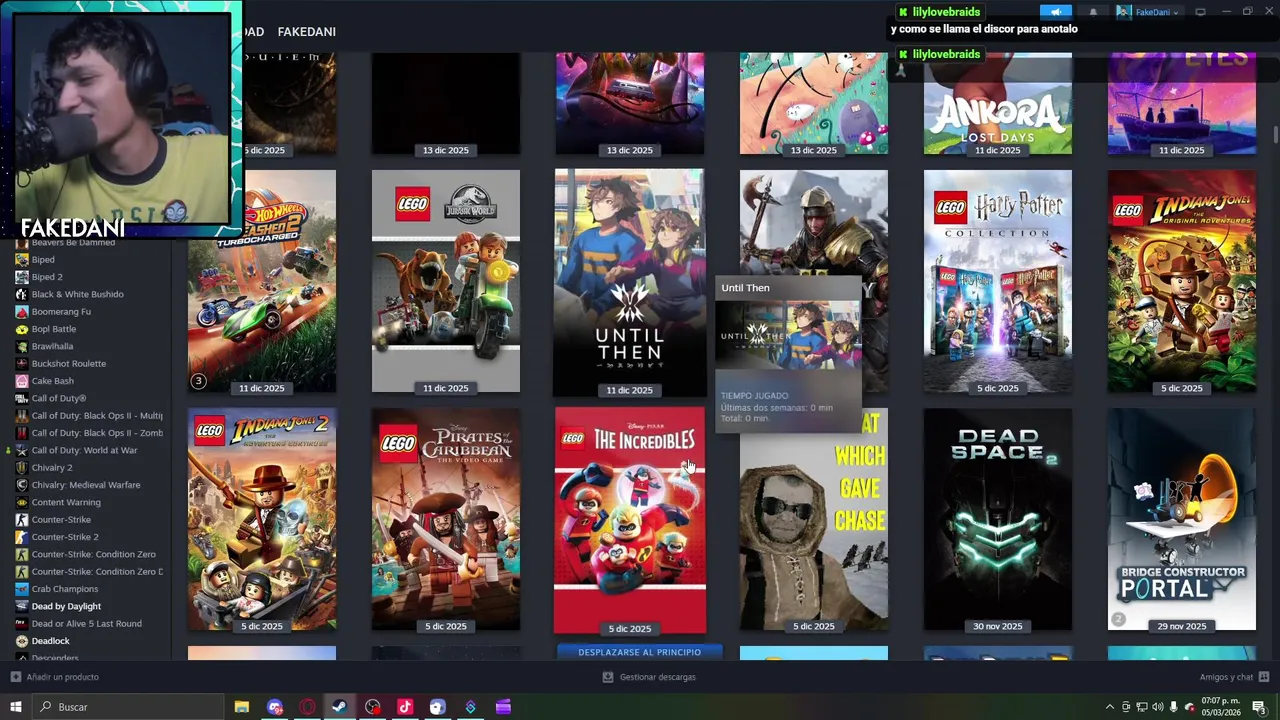
Task: Open TikTok app from the taskbar
Action: (x=405, y=707)
